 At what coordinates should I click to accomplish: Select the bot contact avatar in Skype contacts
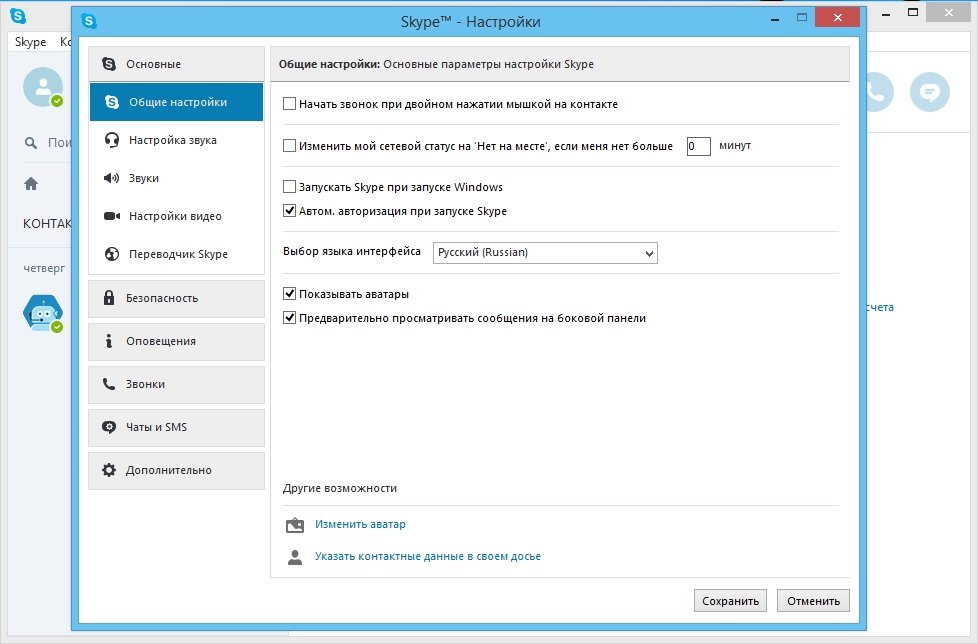click(42, 312)
